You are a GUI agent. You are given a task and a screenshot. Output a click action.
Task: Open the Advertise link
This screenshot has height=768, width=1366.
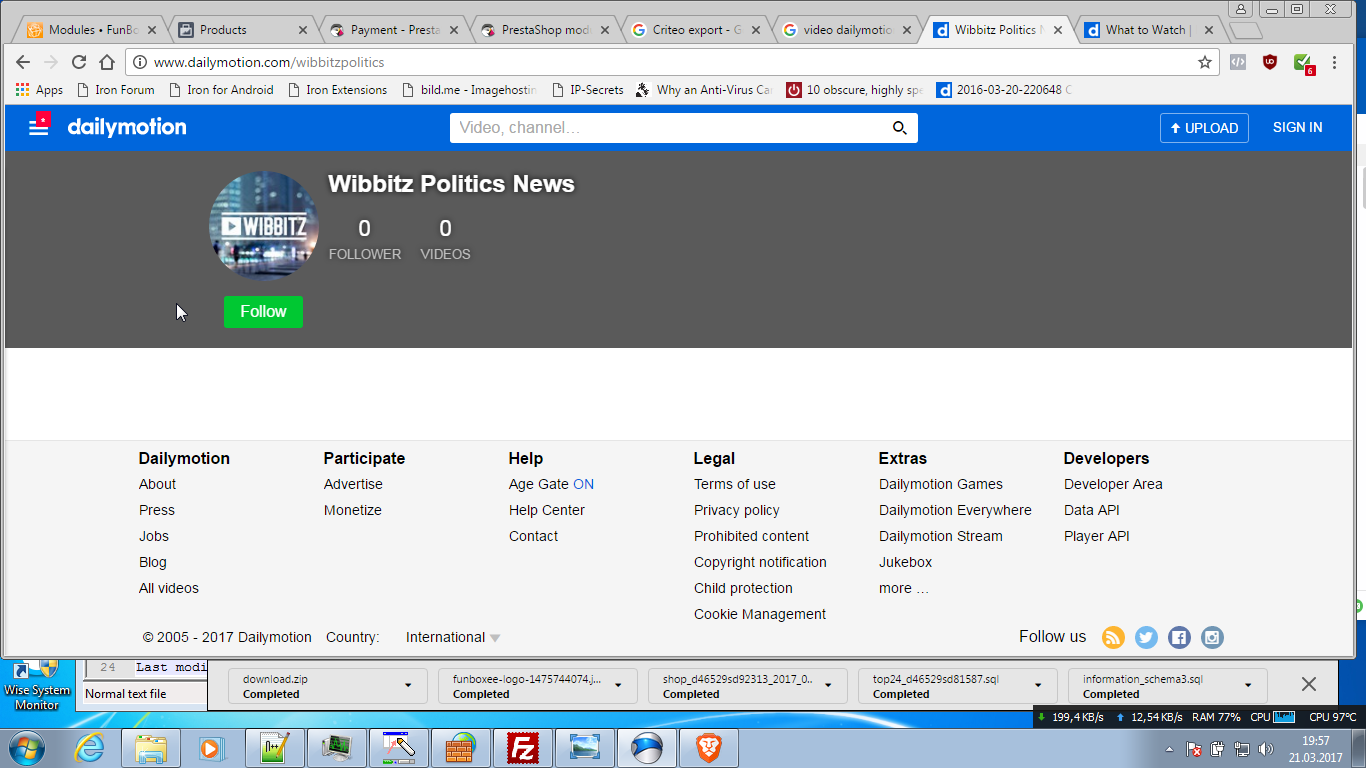click(x=353, y=484)
